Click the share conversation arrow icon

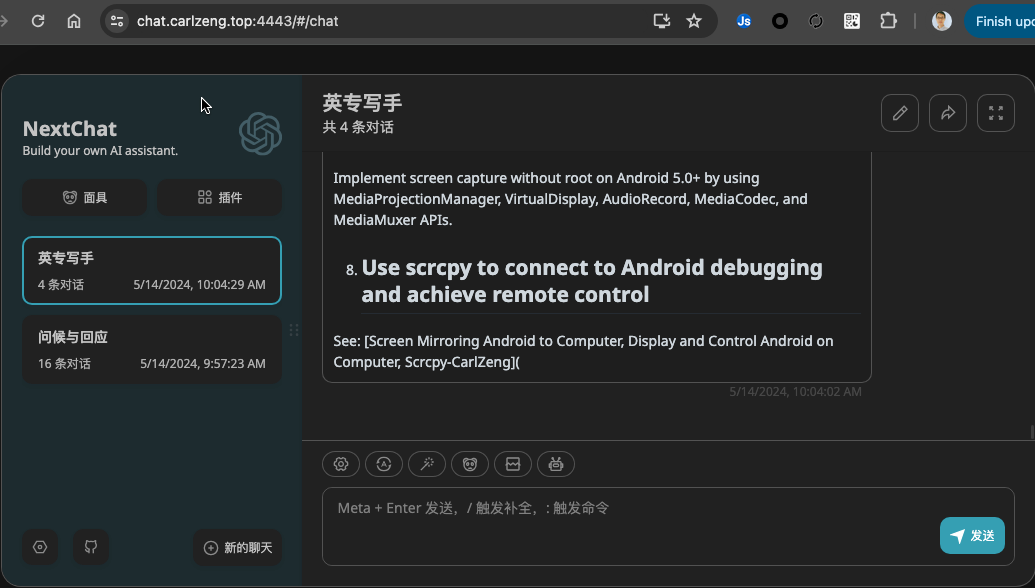(947, 113)
